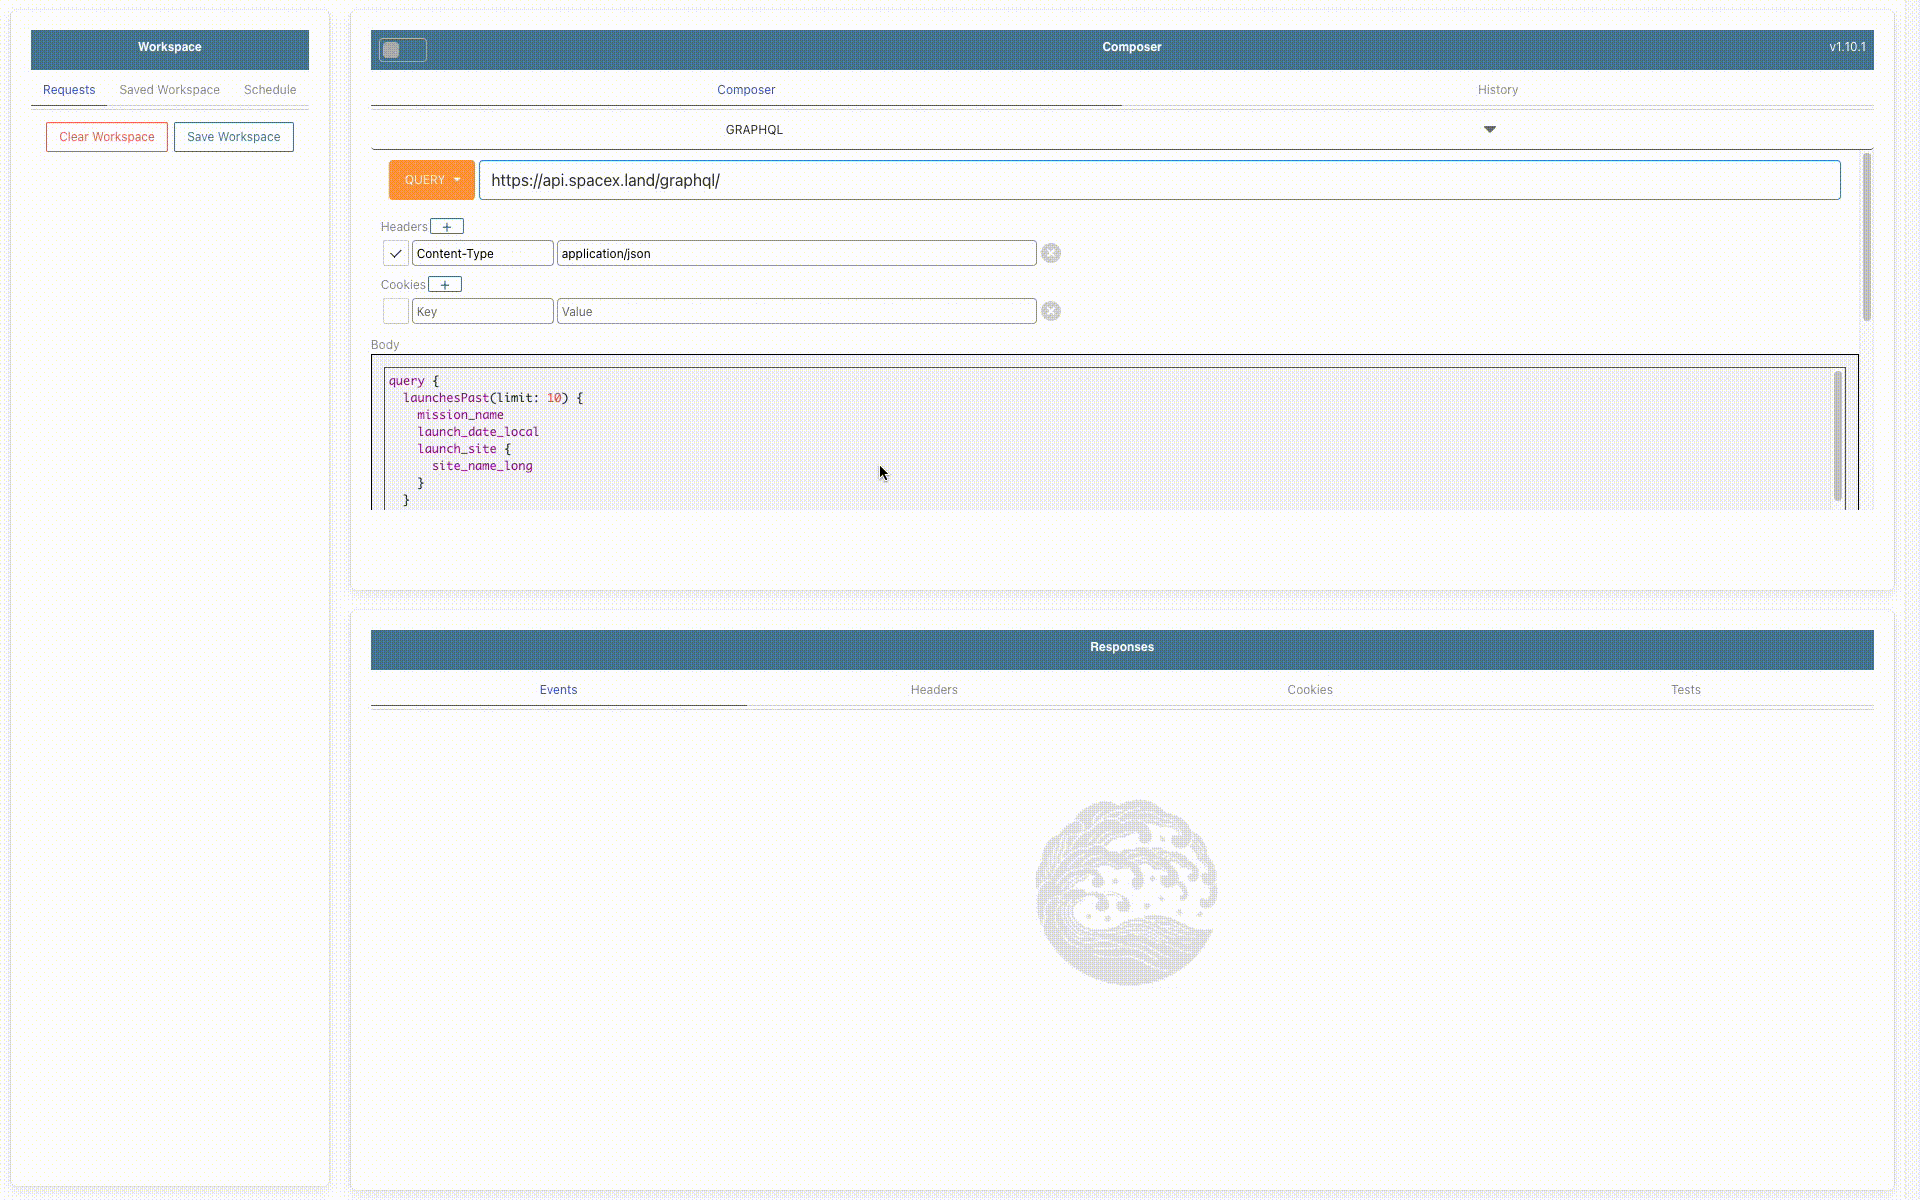Switch to the History tab
The image size is (1920, 1200).
coord(1497,90)
